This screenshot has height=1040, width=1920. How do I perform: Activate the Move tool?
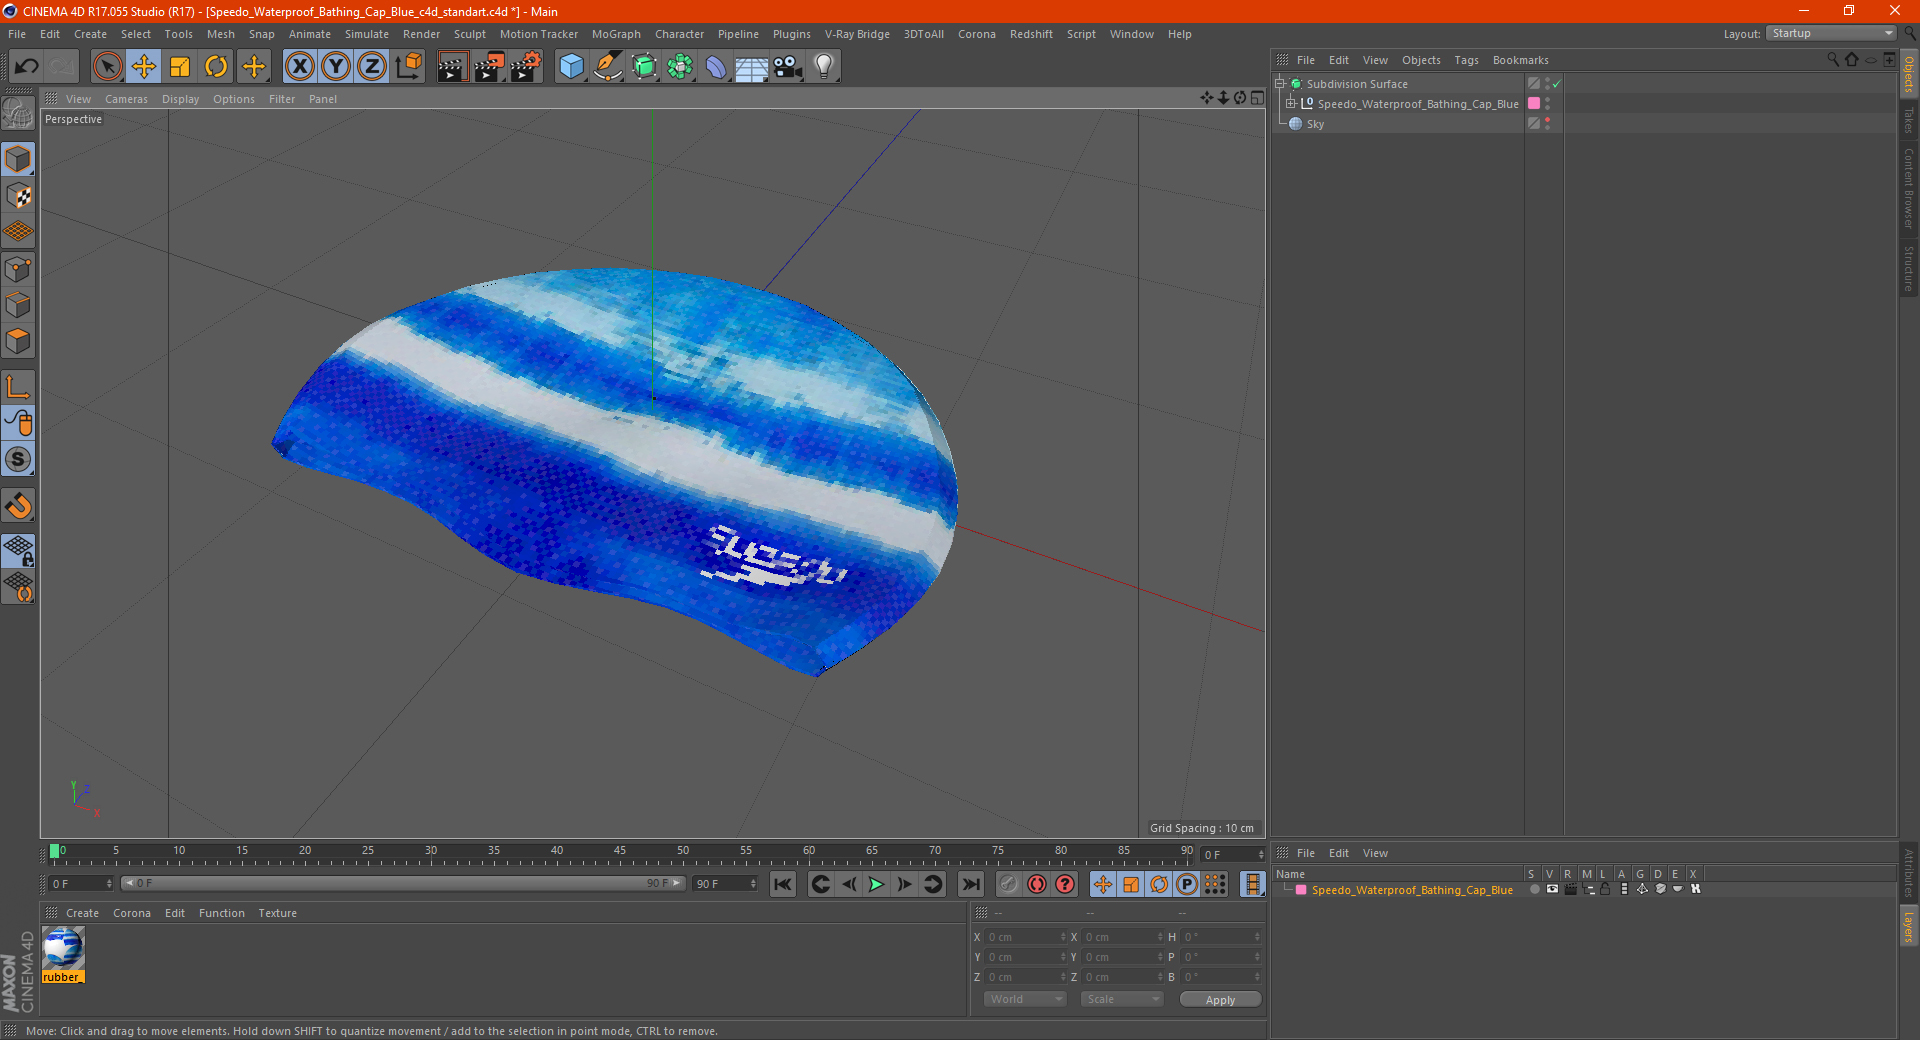144,67
